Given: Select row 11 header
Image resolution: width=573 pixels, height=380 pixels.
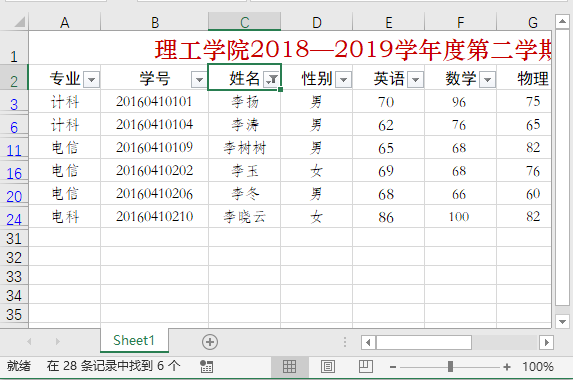Looking at the screenshot, I should click(14, 148).
